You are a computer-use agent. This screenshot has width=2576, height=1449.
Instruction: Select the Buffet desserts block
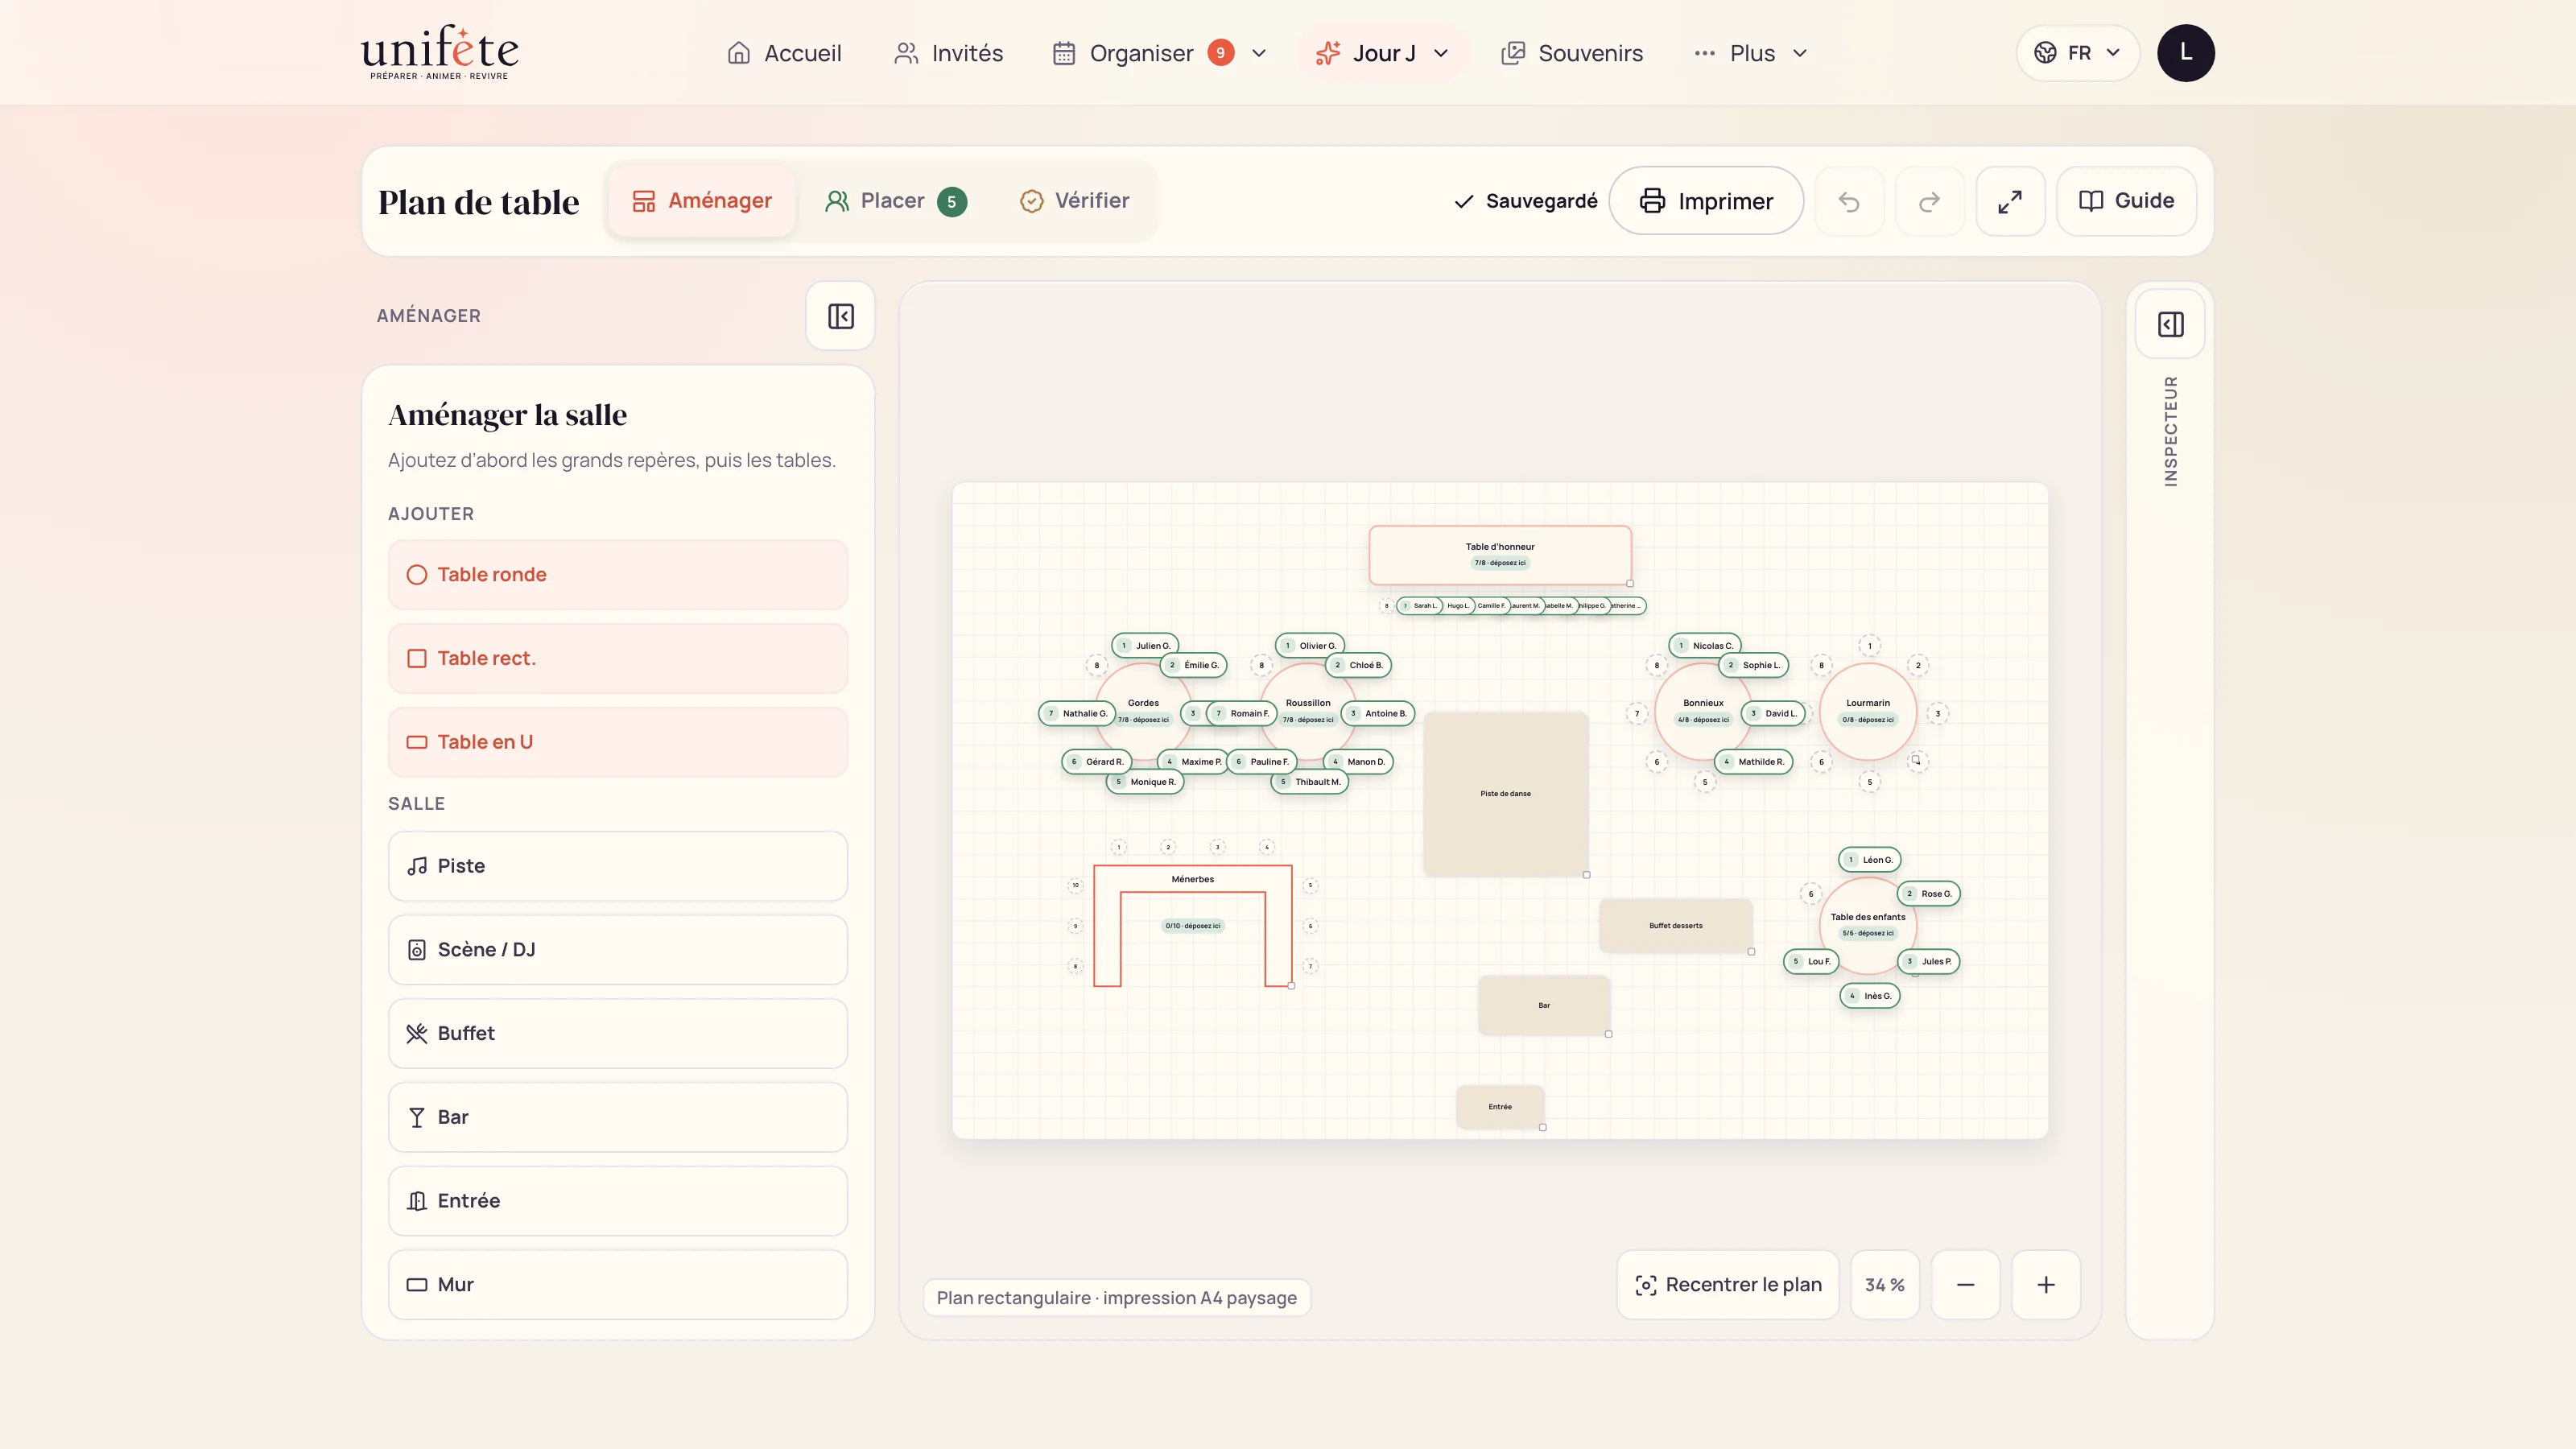pos(1676,925)
